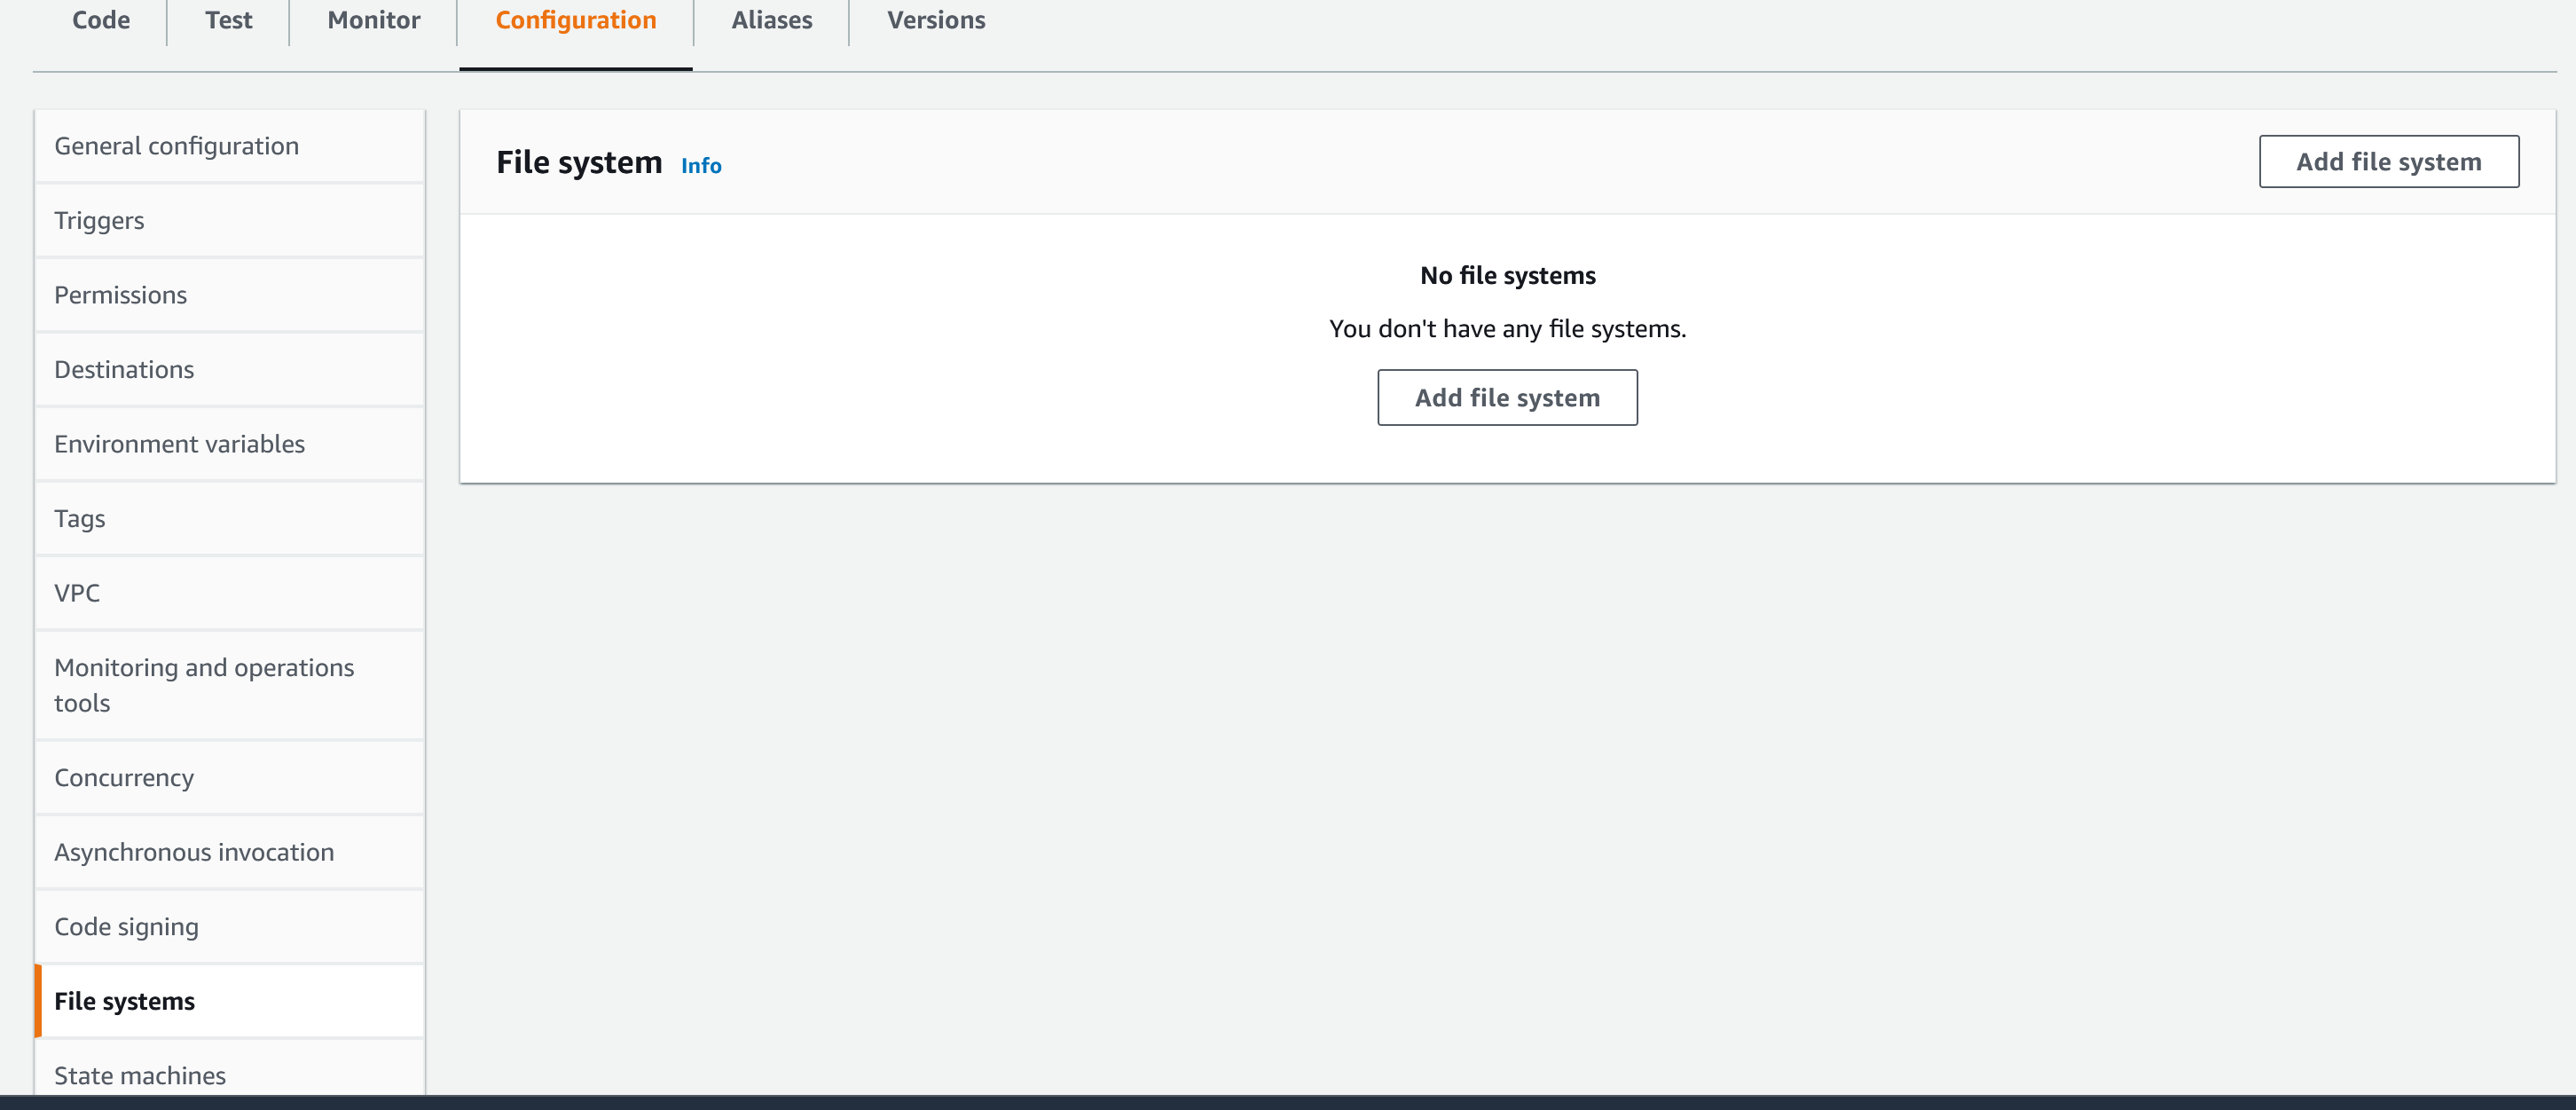Open Asynchronous invocation section
The image size is (2576, 1110).
click(194, 853)
